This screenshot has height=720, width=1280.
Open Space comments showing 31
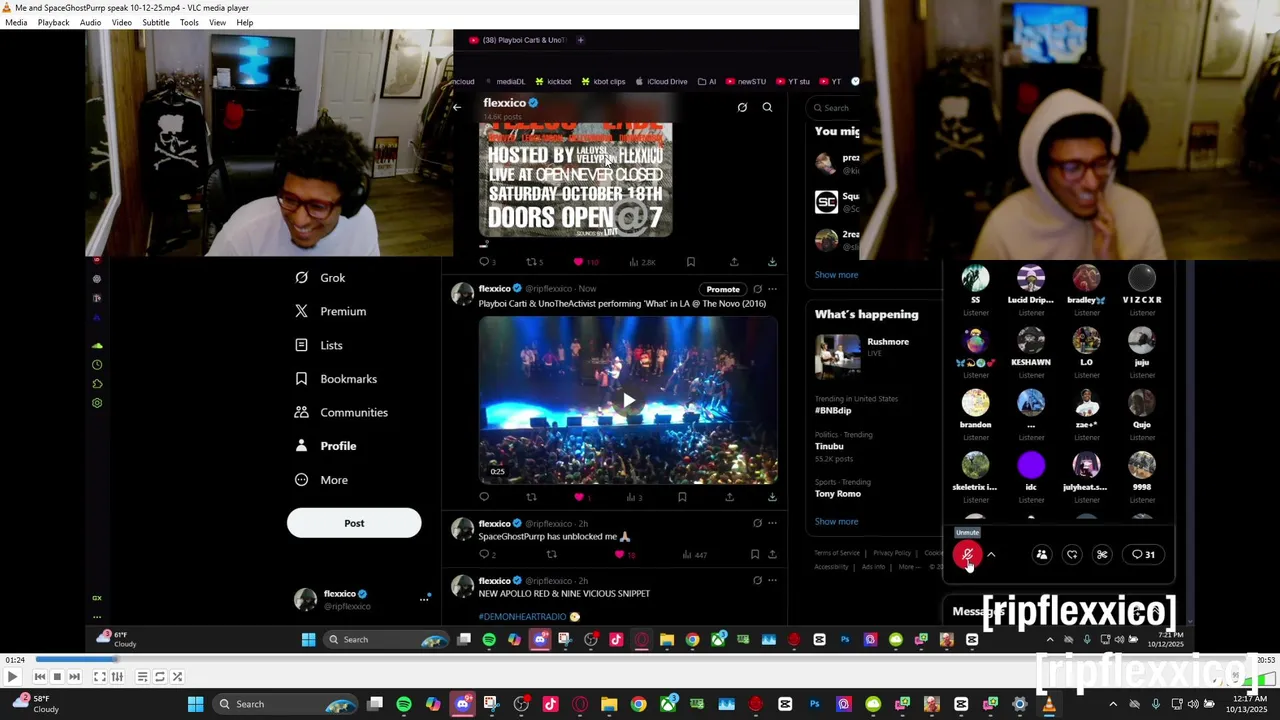point(1143,555)
